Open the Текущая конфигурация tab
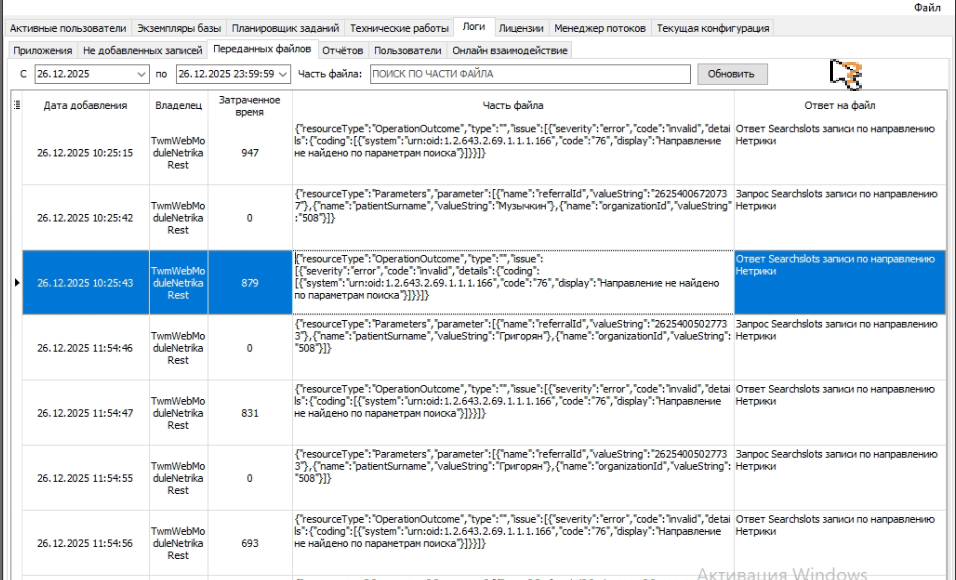The width and height of the screenshot is (956, 580). point(714,28)
